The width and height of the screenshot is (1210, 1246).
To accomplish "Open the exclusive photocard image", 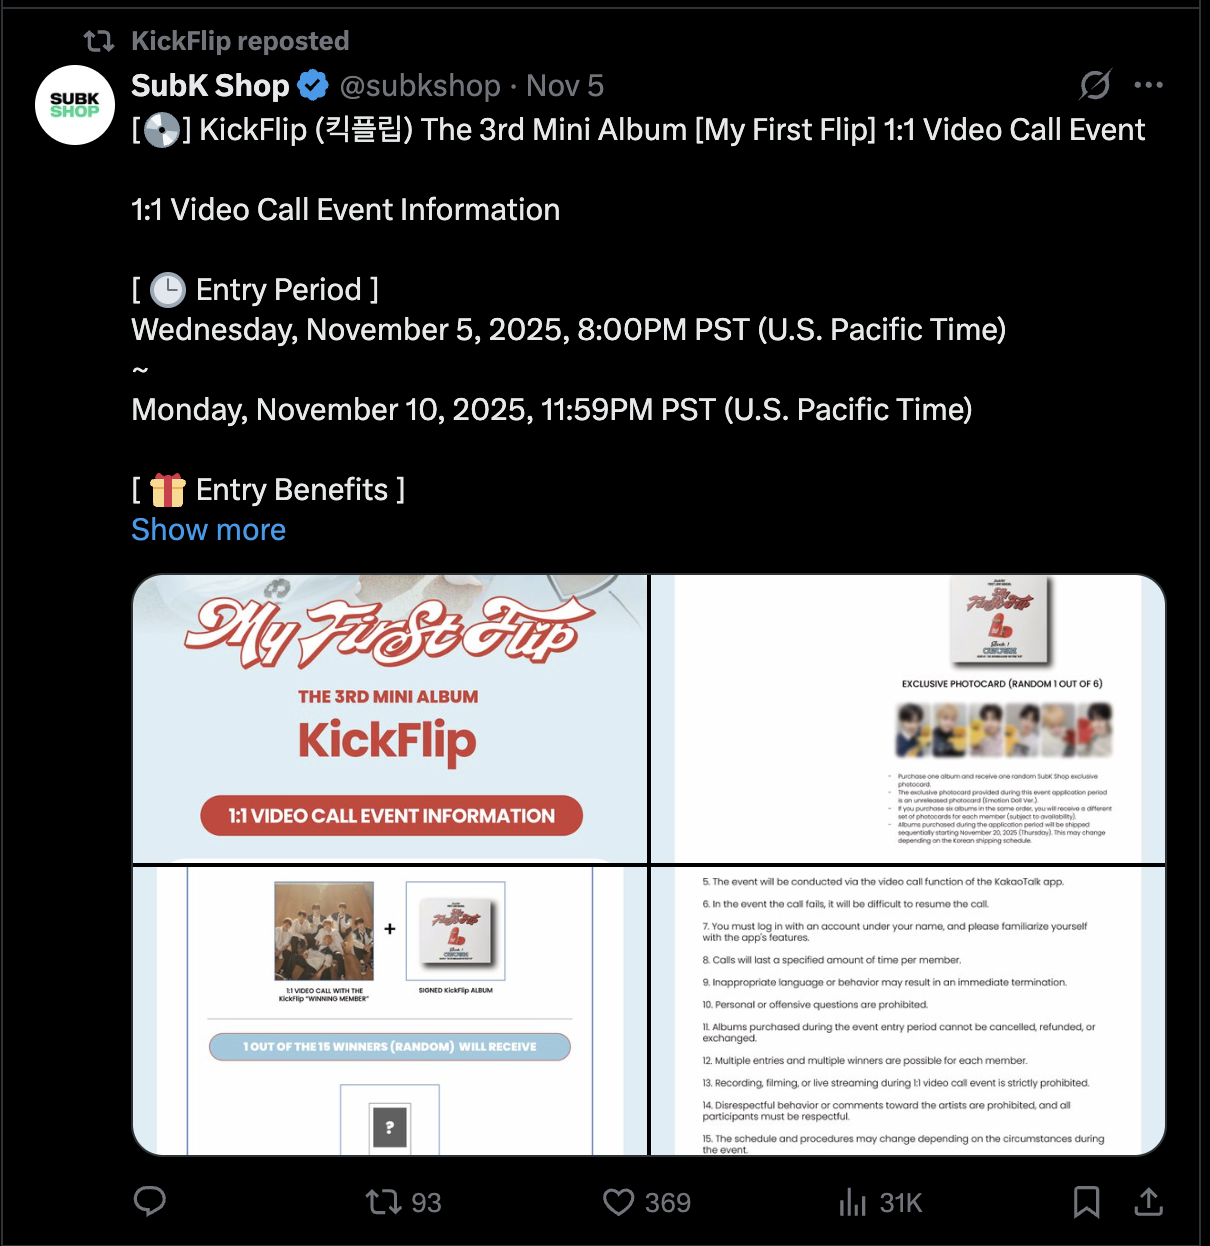I will click(x=908, y=719).
